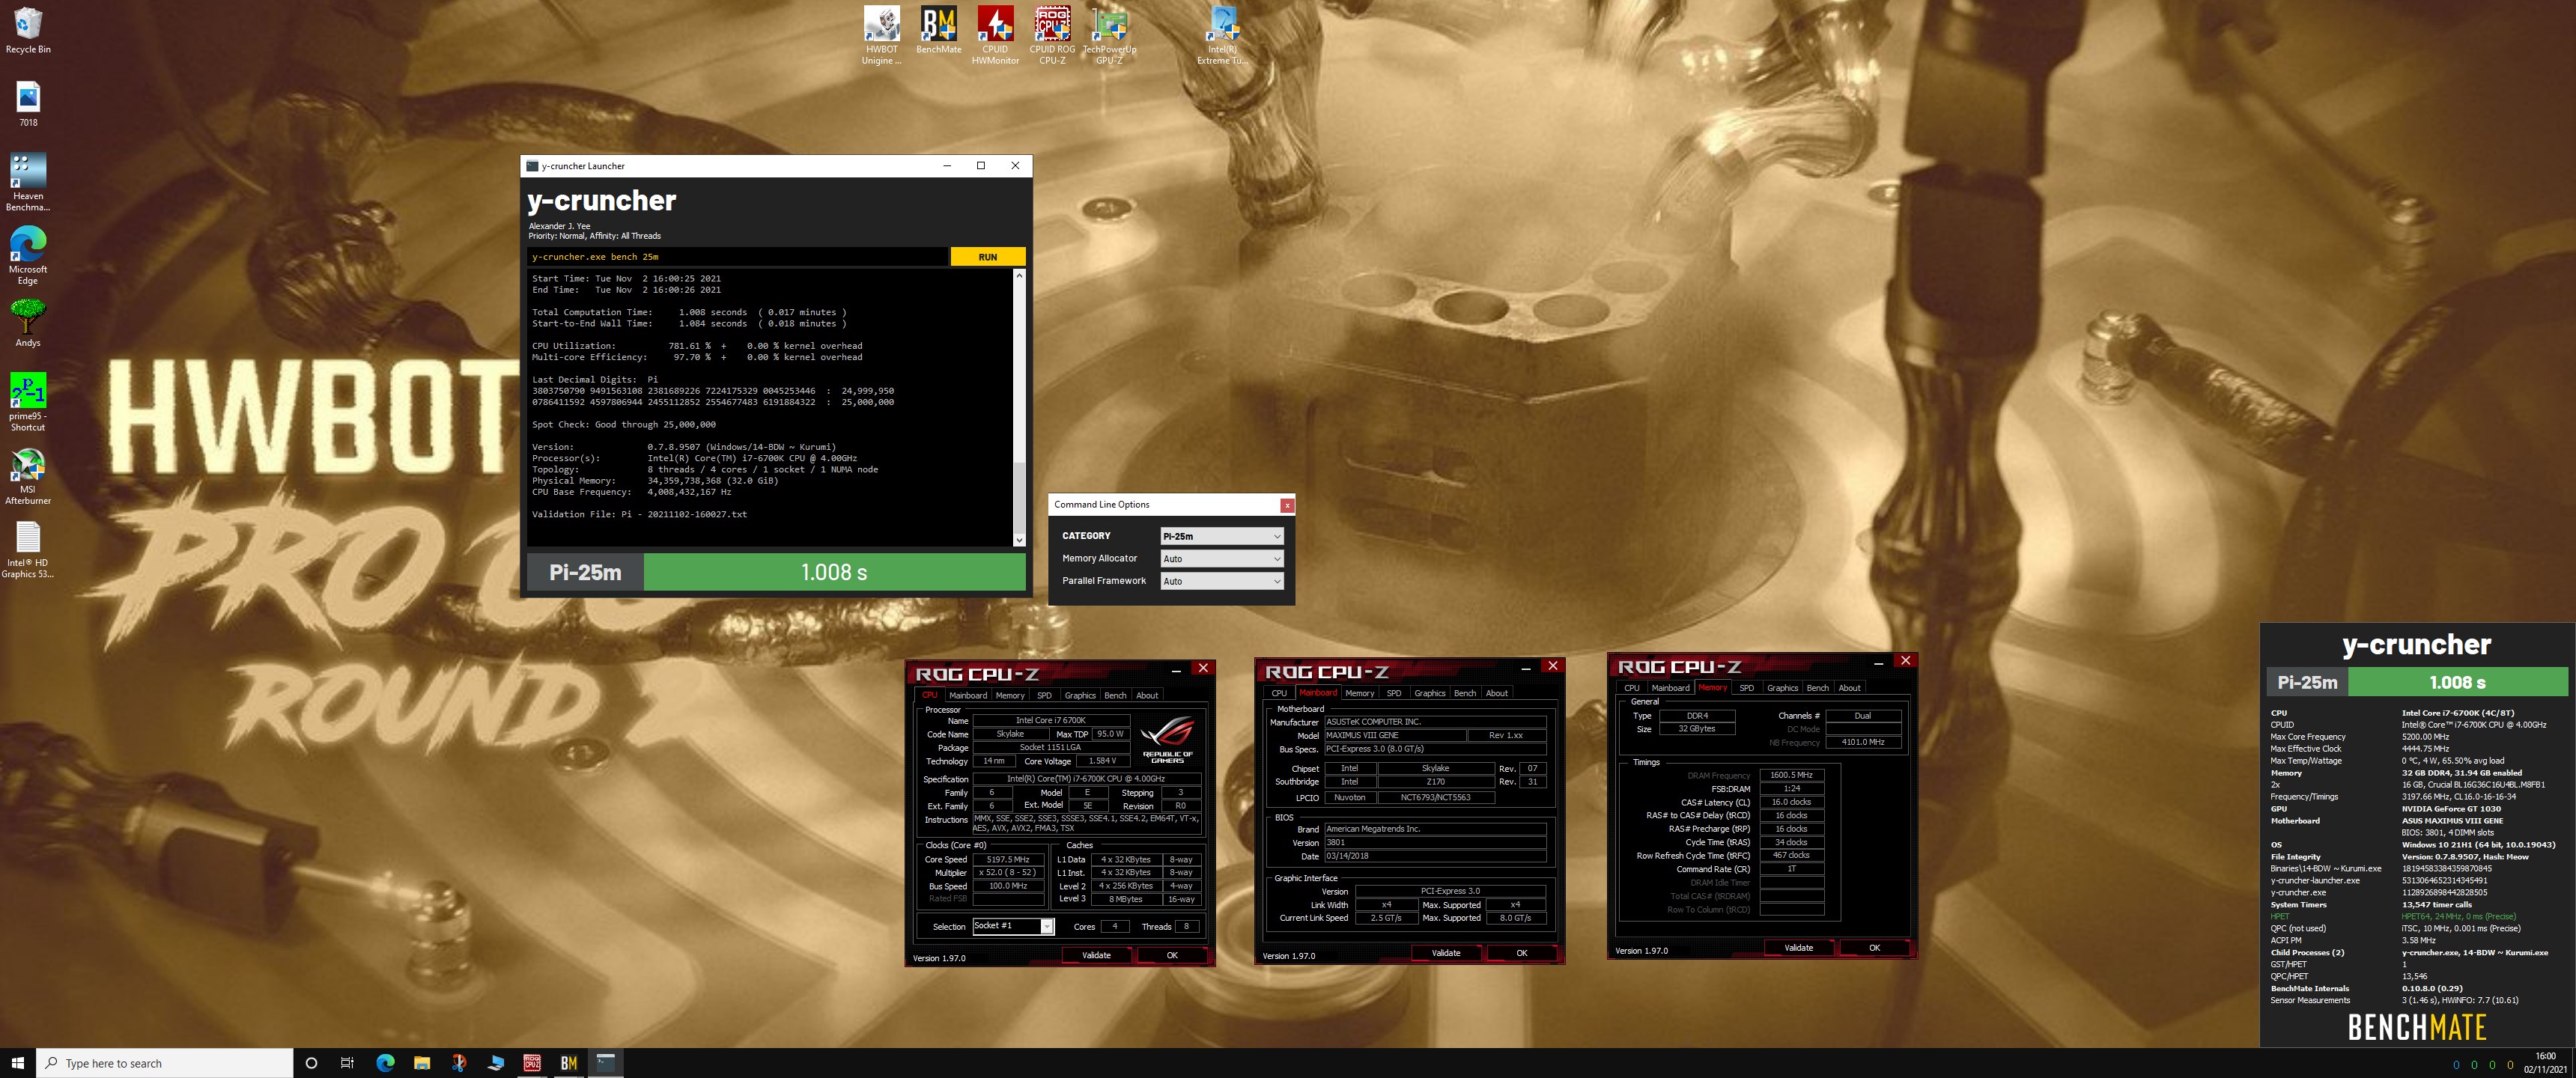Screen dimensions: 2576x1078
Task: Open SPD tab in left CPU-Z window
Action: click(x=1044, y=695)
